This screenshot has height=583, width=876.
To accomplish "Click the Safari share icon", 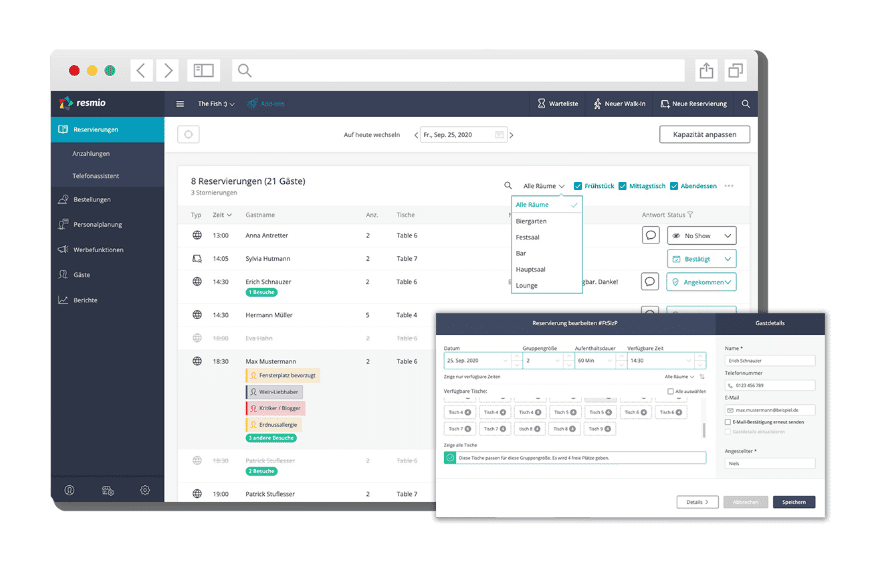I will pyautogui.click(x=706, y=70).
